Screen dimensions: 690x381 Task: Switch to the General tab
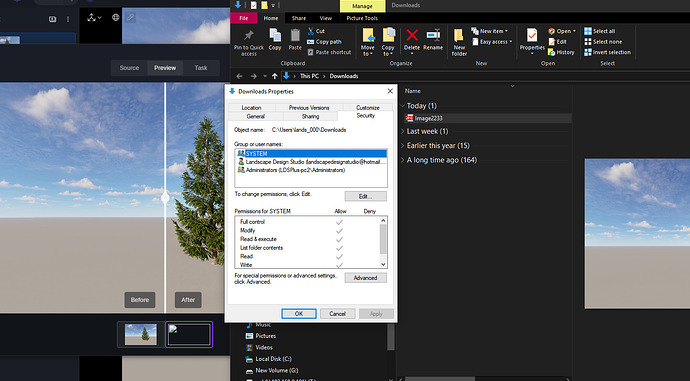(x=256, y=117)
